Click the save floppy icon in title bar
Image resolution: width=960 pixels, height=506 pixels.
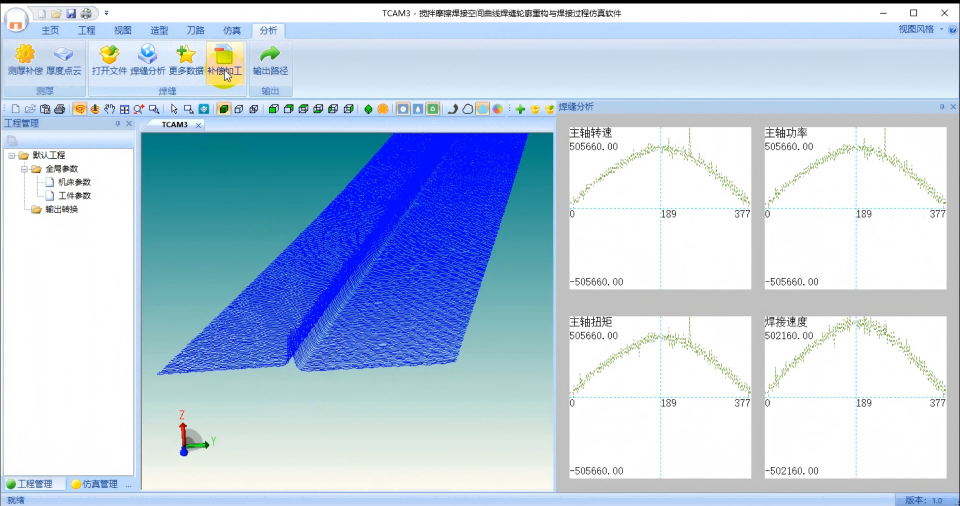[71, 13]
